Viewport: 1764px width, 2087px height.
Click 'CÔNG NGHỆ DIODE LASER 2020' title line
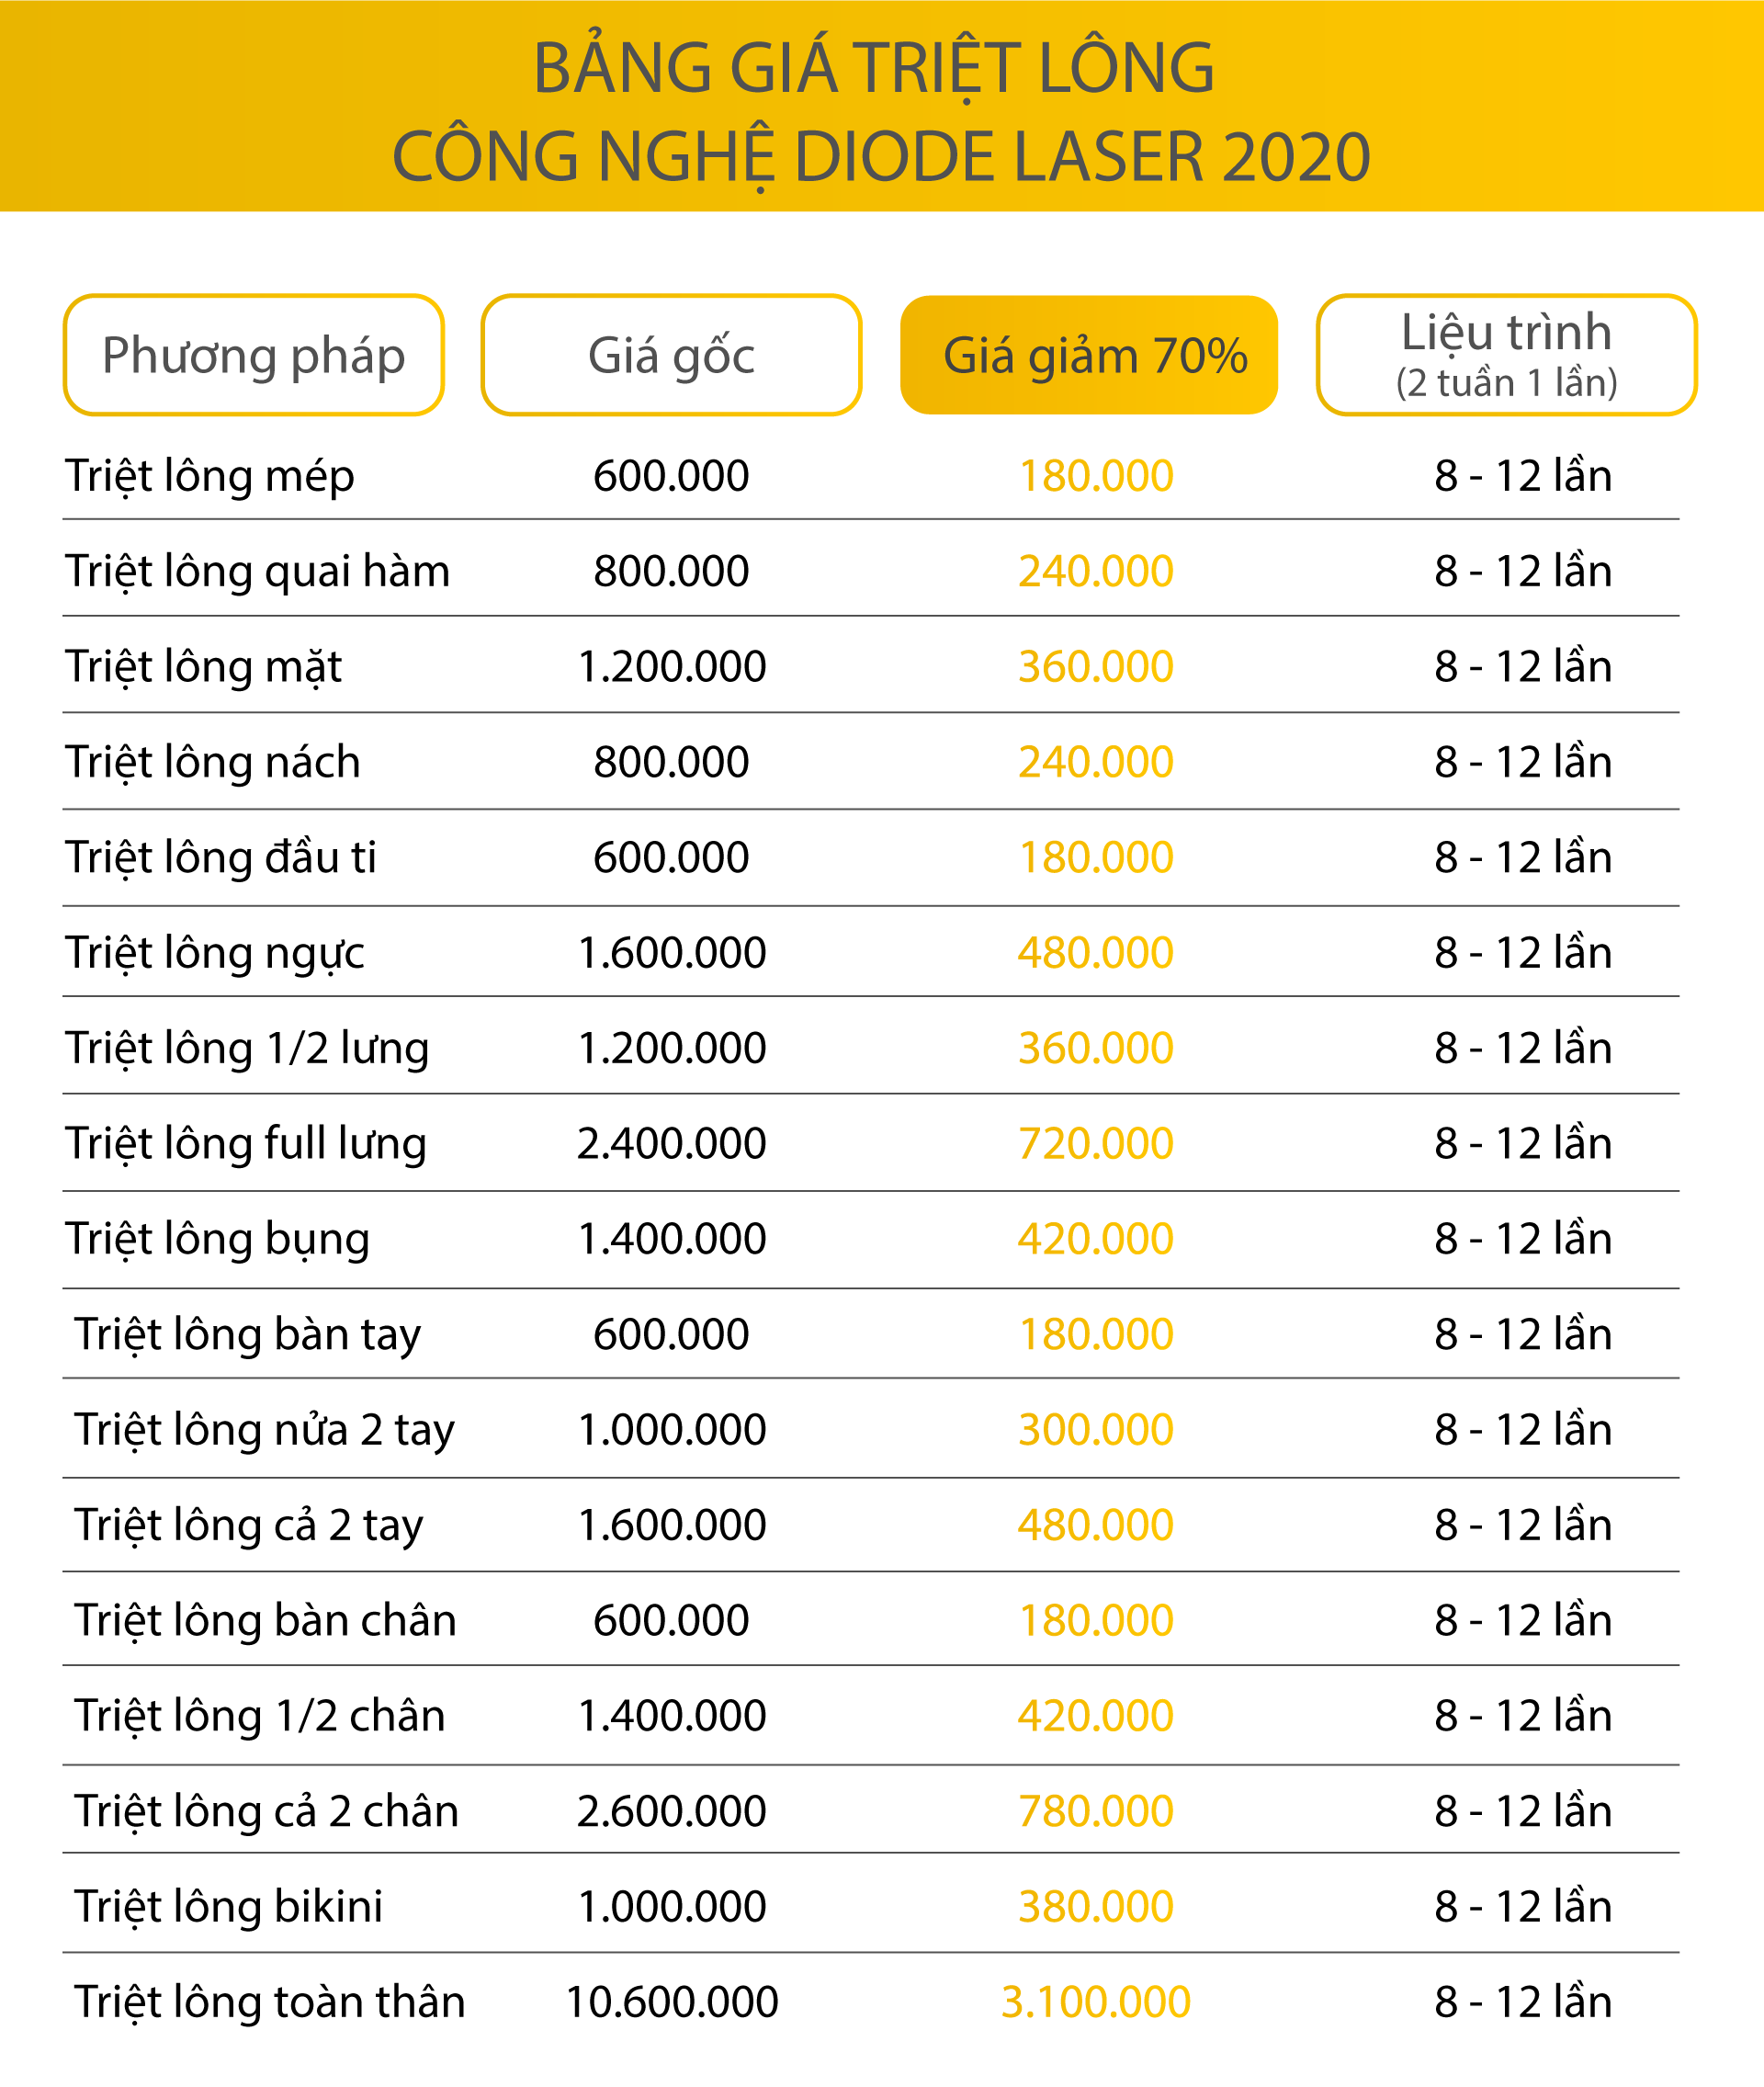tap(880, 157)
